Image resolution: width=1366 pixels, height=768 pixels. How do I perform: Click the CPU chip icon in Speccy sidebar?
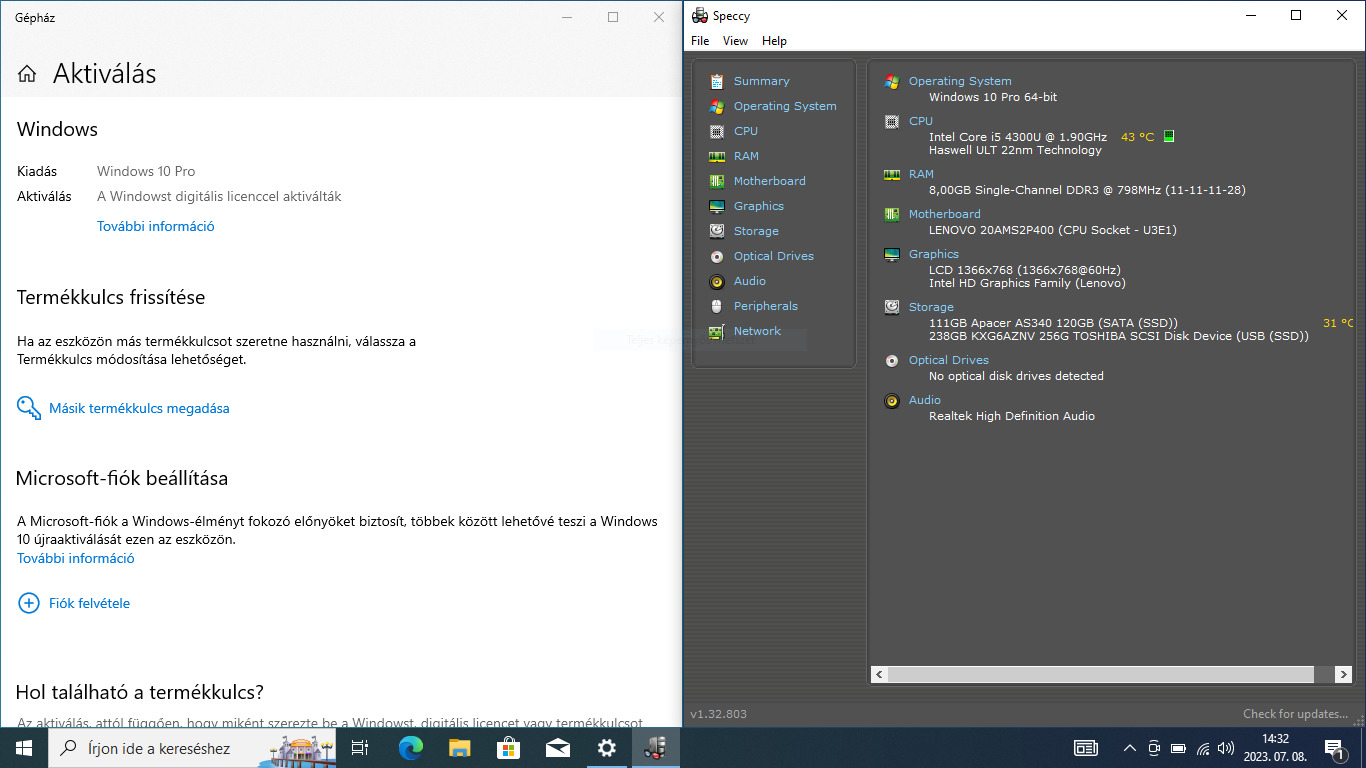click(x=716, y=131)
